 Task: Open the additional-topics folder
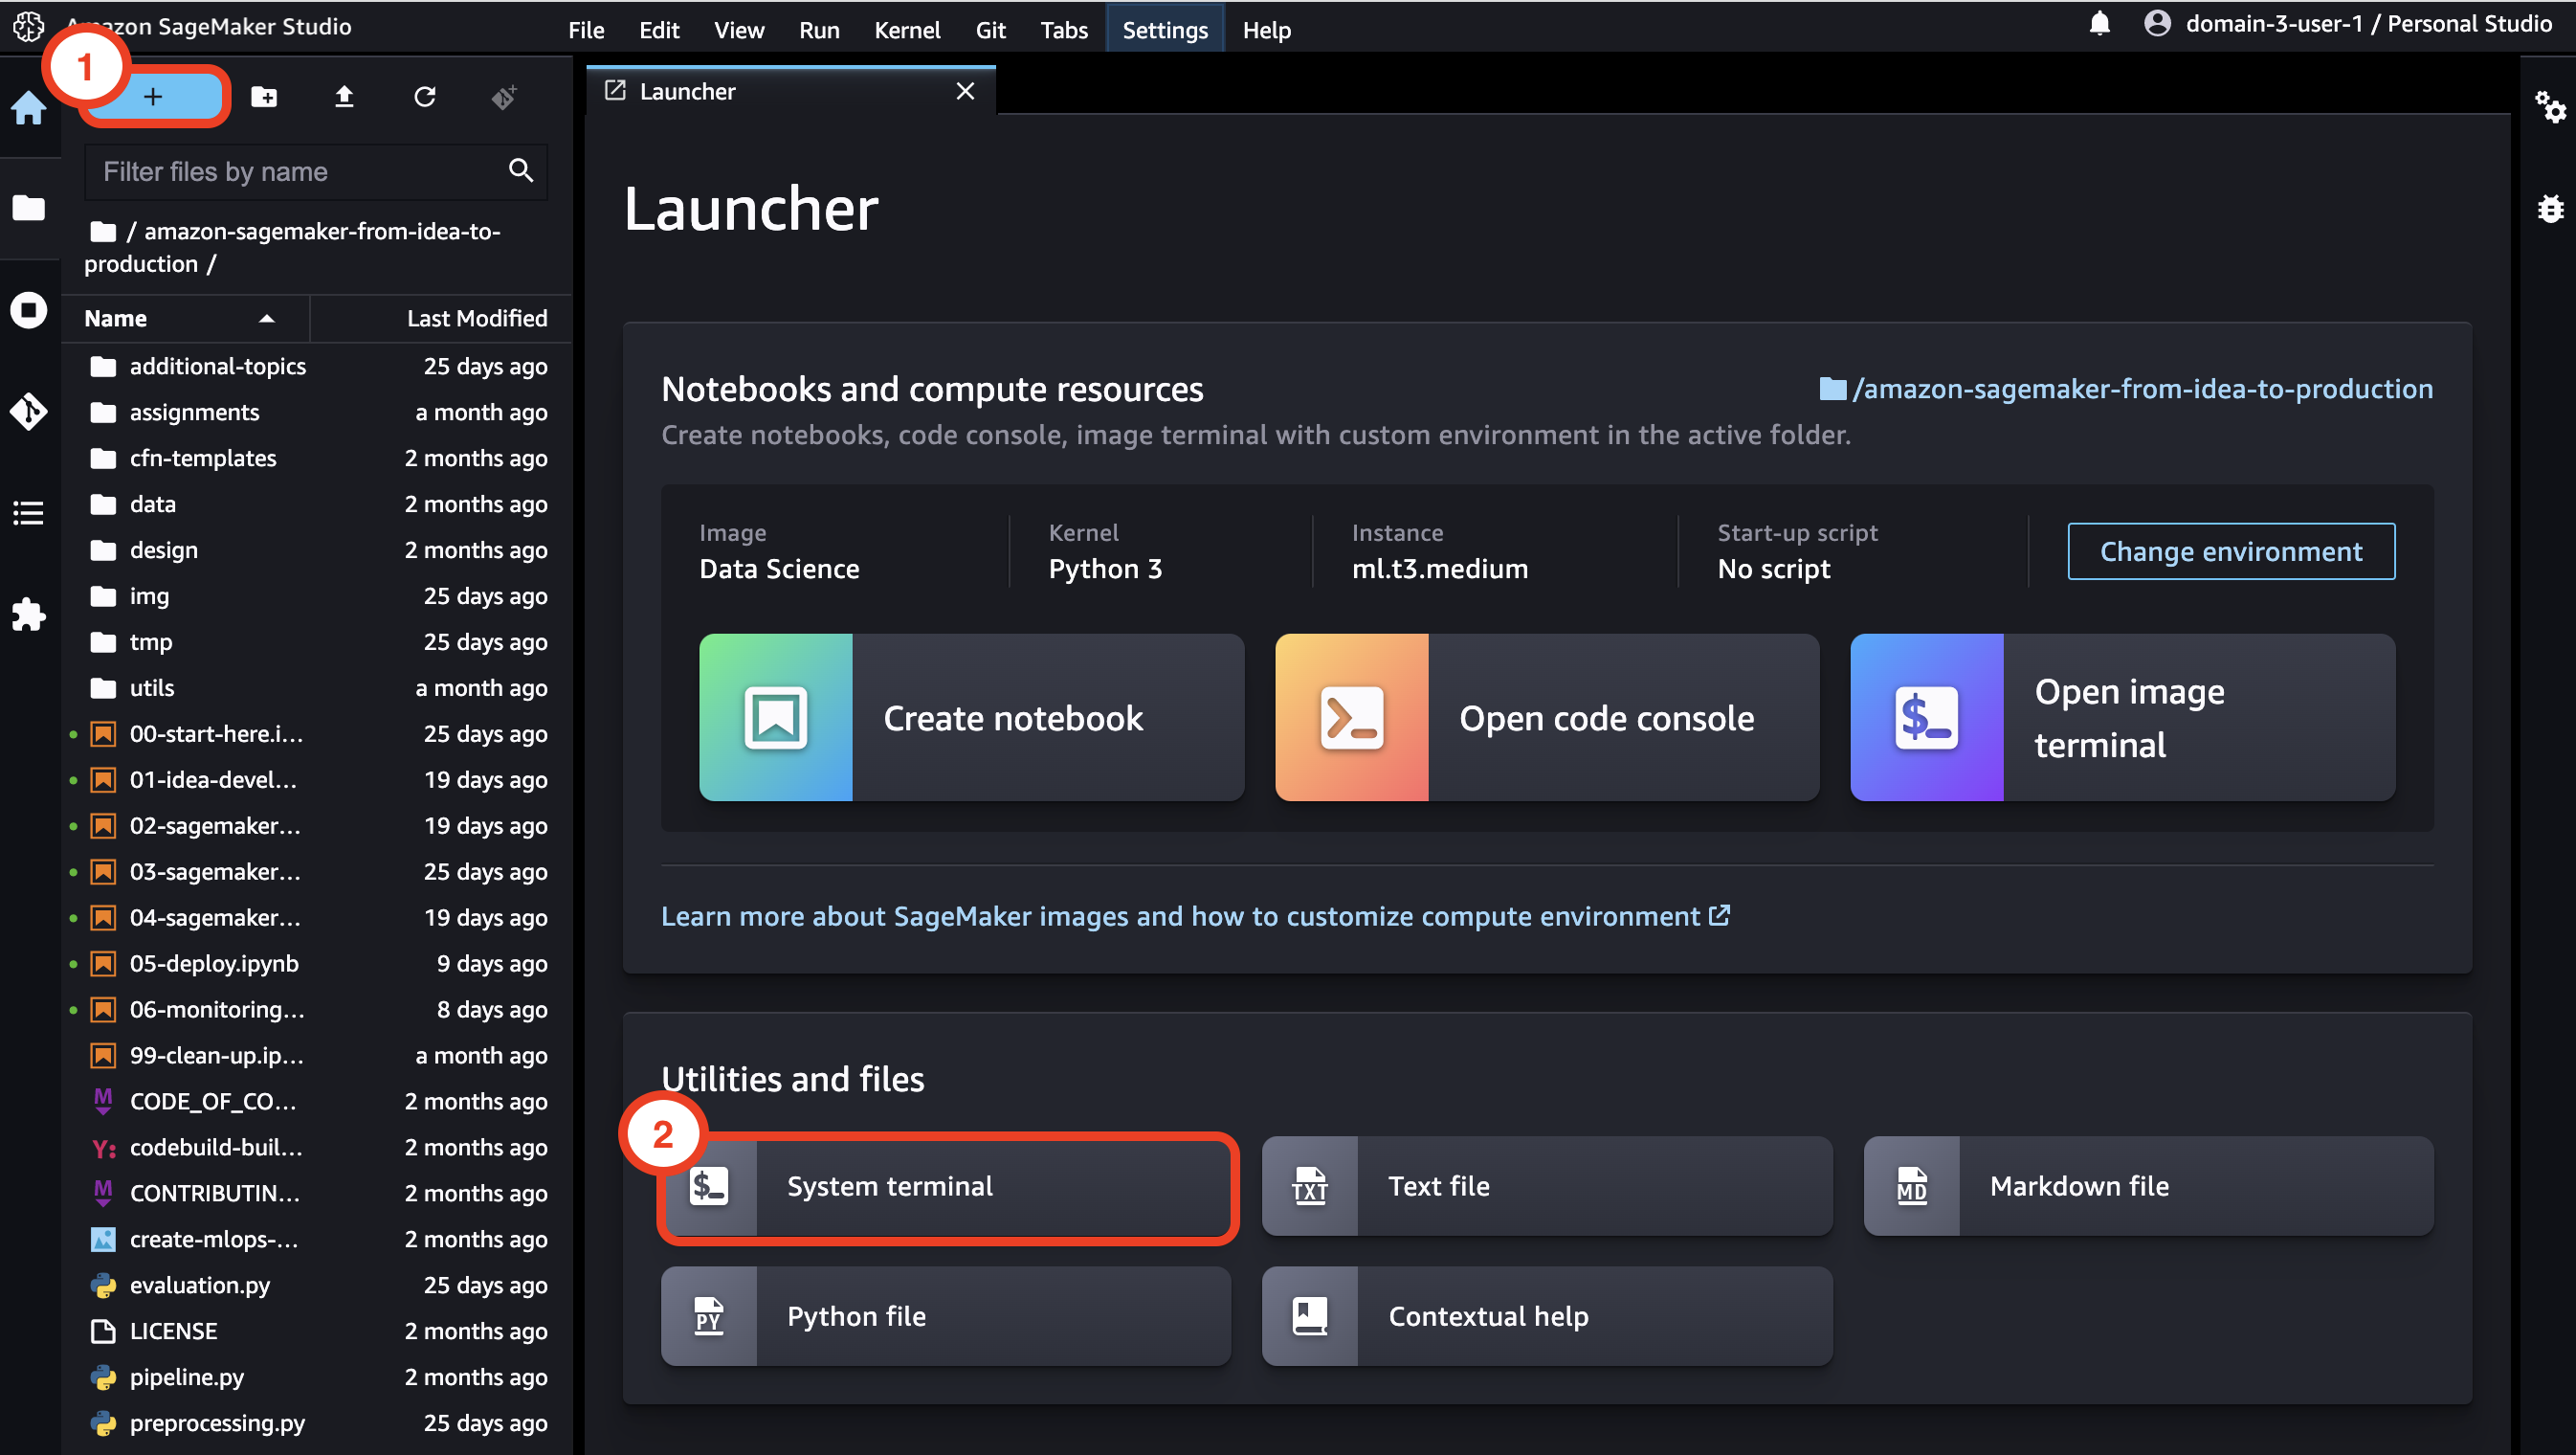[217, 366]
